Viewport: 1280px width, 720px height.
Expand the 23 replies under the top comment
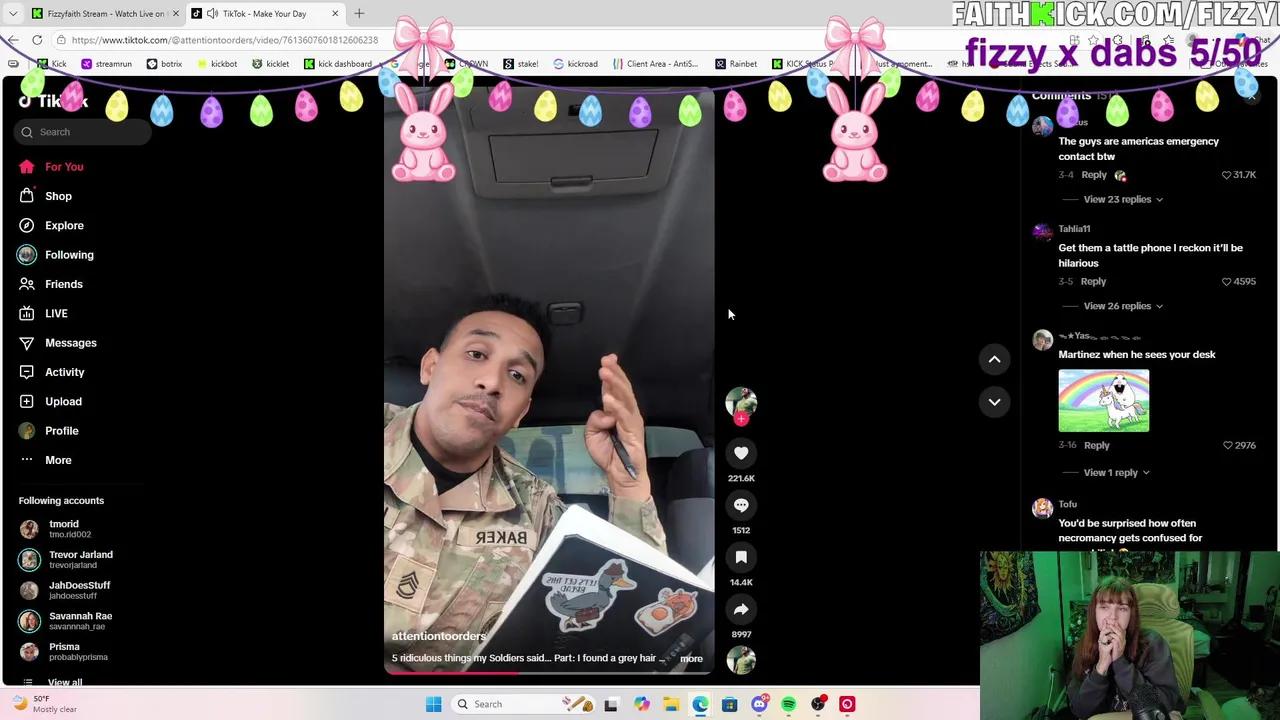point(1116,199)
